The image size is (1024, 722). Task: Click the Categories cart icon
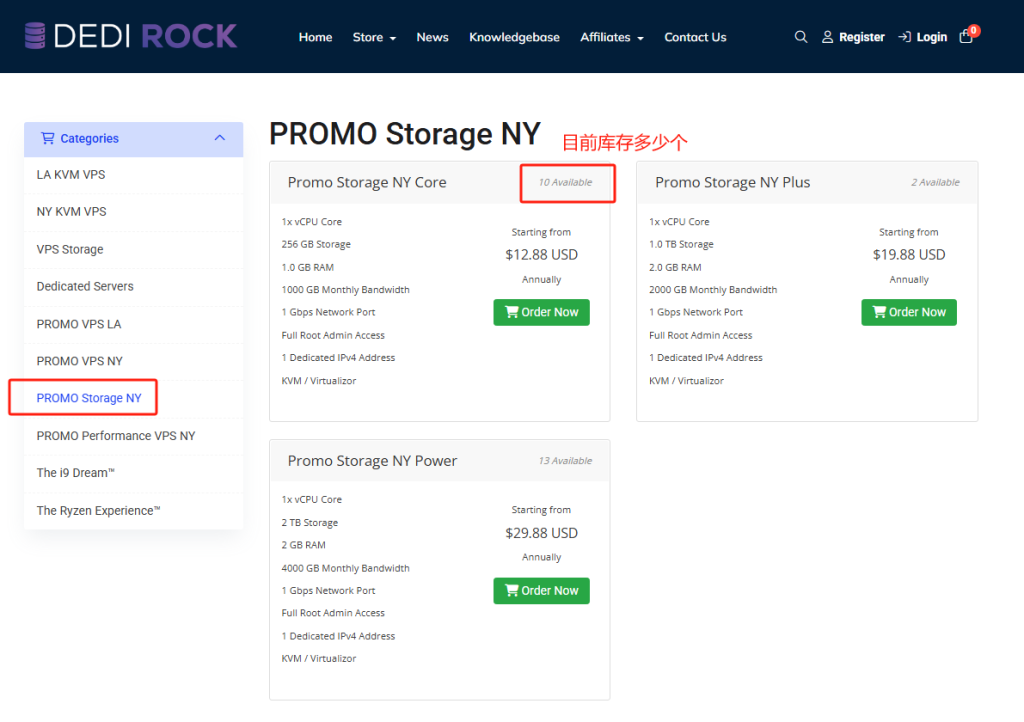tap(48, 138)
